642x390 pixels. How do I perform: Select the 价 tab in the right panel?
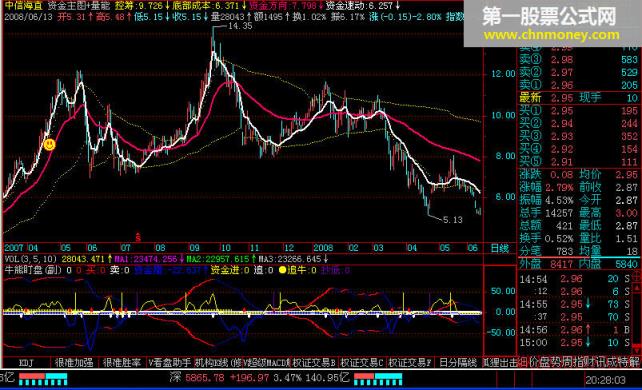click(x=534, y=362)
